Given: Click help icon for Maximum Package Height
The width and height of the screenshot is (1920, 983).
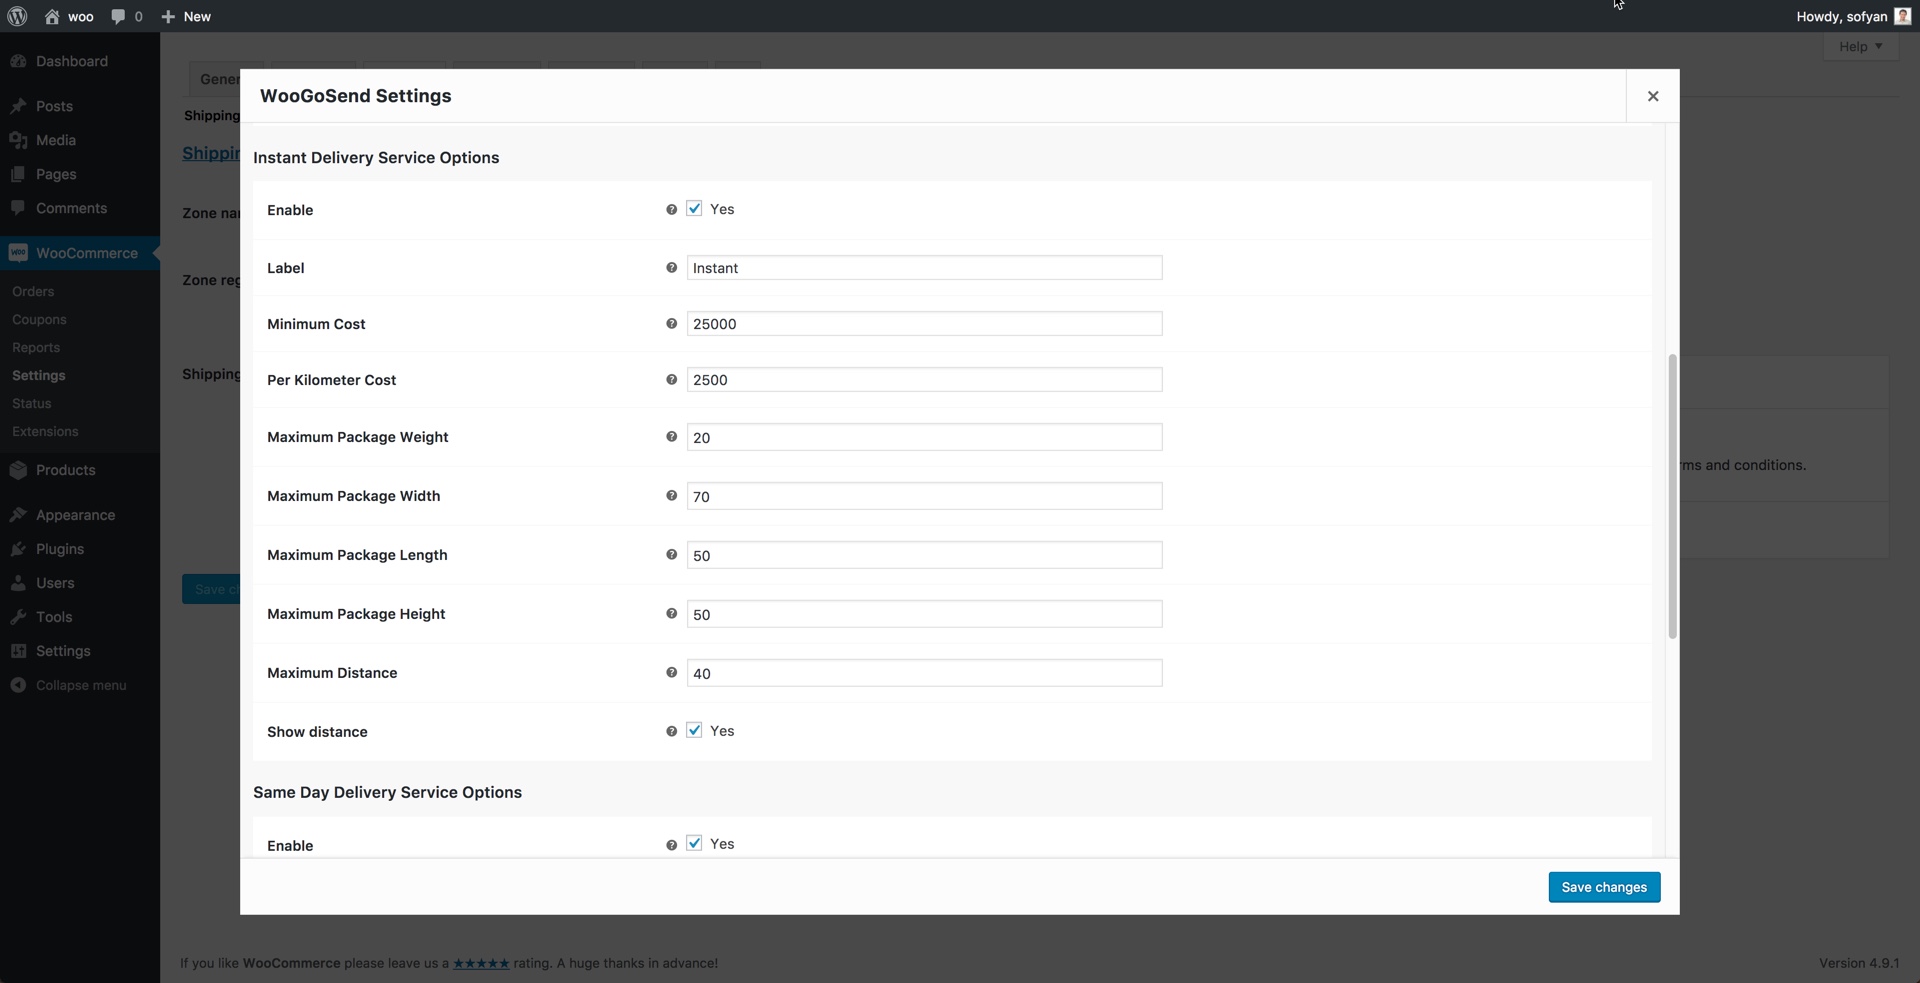Looking at the screenshot, I should [671, 614].
